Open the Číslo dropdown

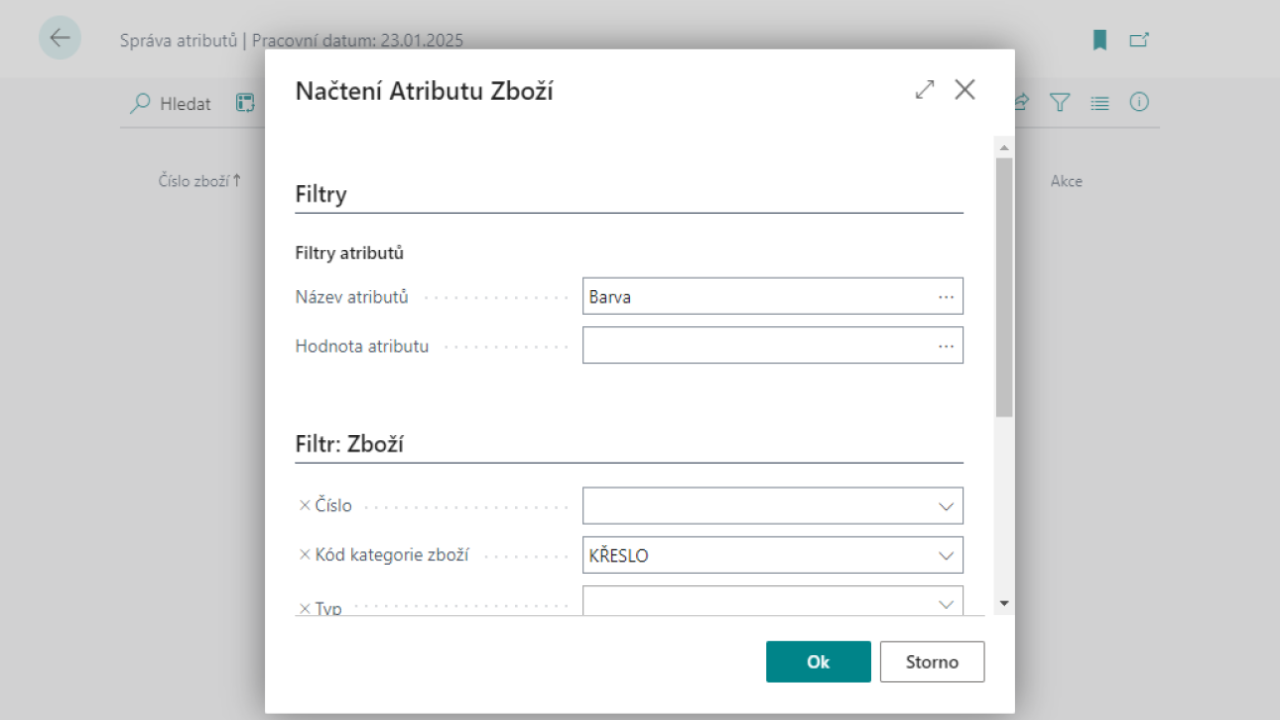pyautogui.click(x=944, y=505)
